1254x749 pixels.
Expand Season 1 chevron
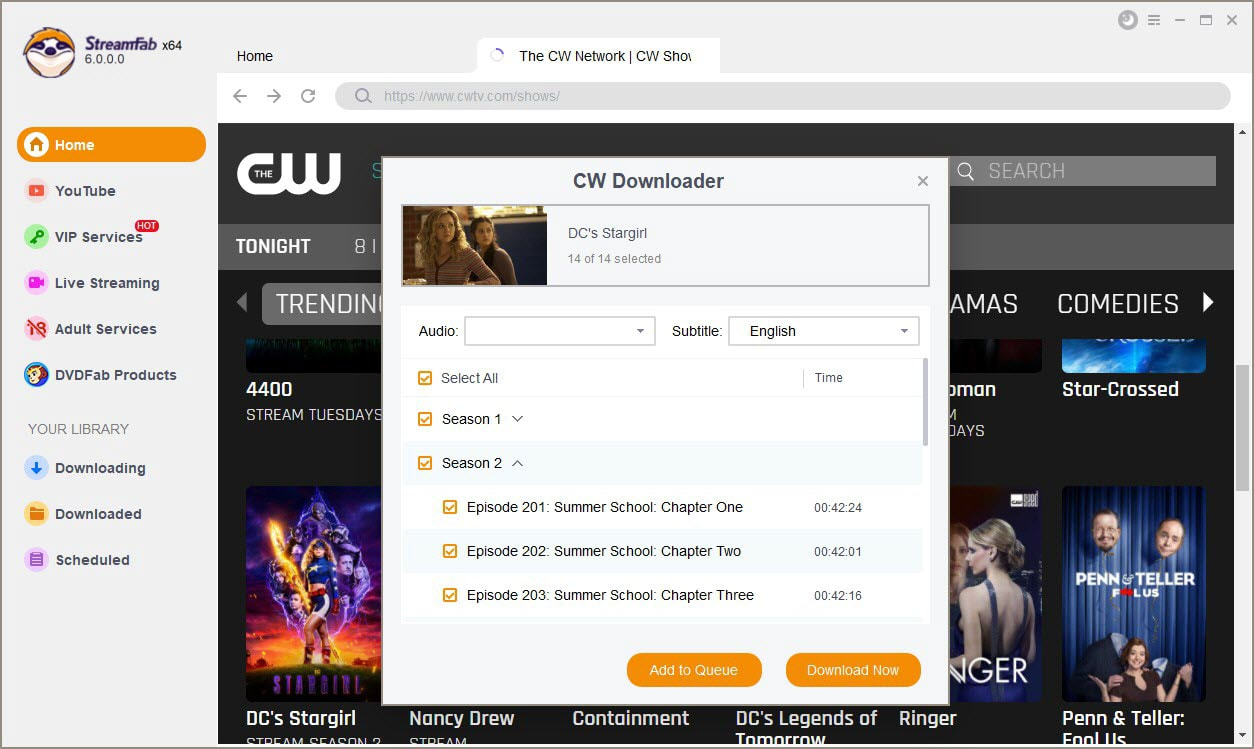(x=517, y=419)
